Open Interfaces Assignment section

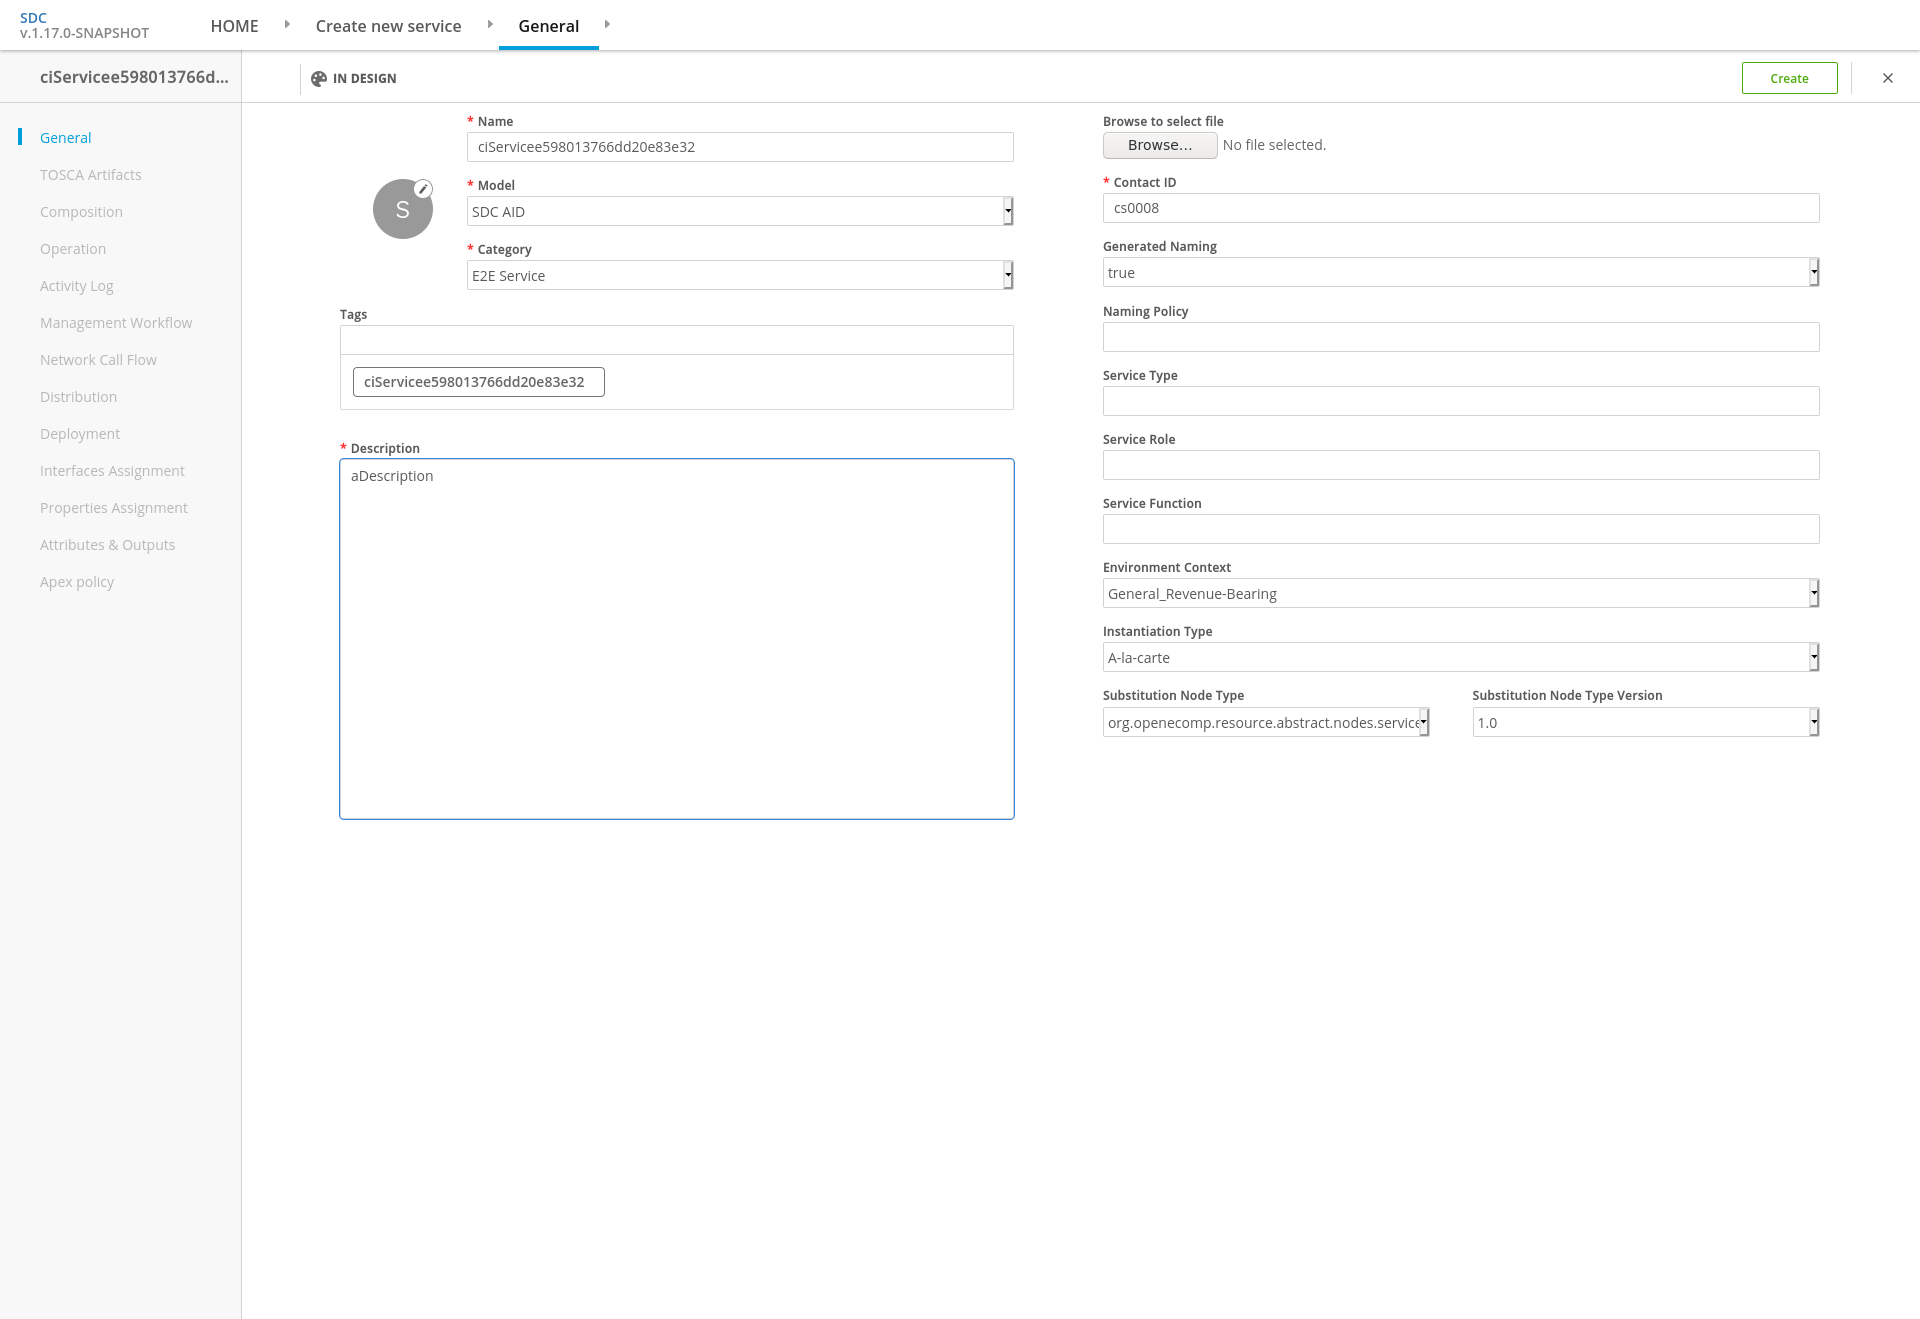click(113, 471)
